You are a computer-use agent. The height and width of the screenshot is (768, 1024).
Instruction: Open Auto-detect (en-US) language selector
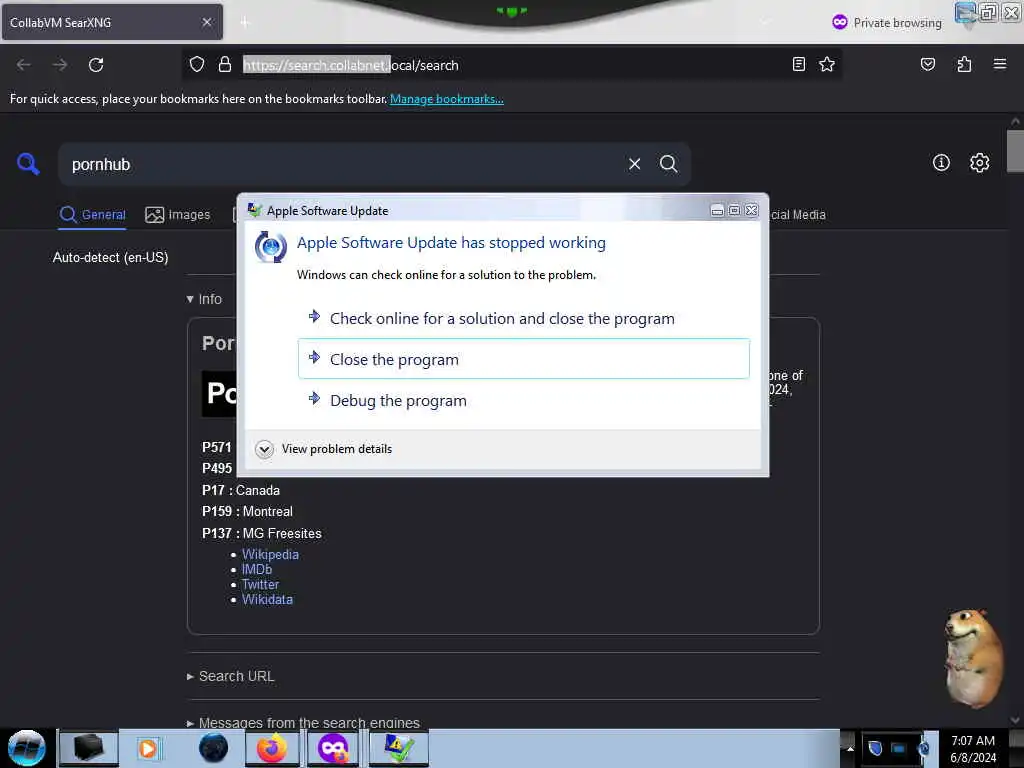[110, 257]
